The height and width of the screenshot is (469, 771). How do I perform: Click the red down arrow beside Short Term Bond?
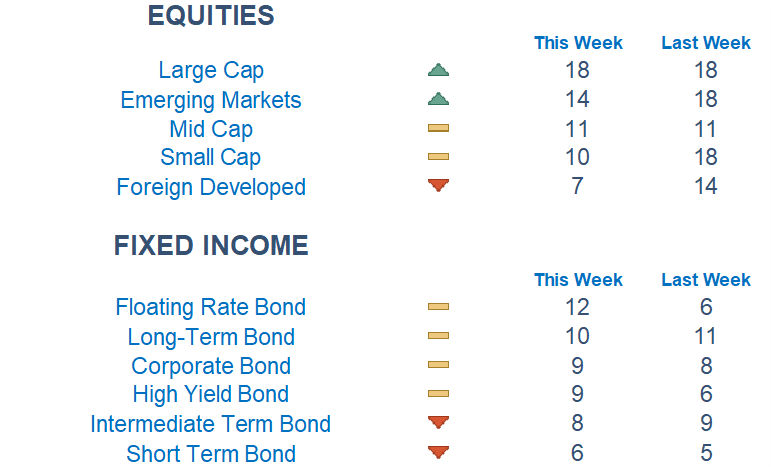coord(438,453)
